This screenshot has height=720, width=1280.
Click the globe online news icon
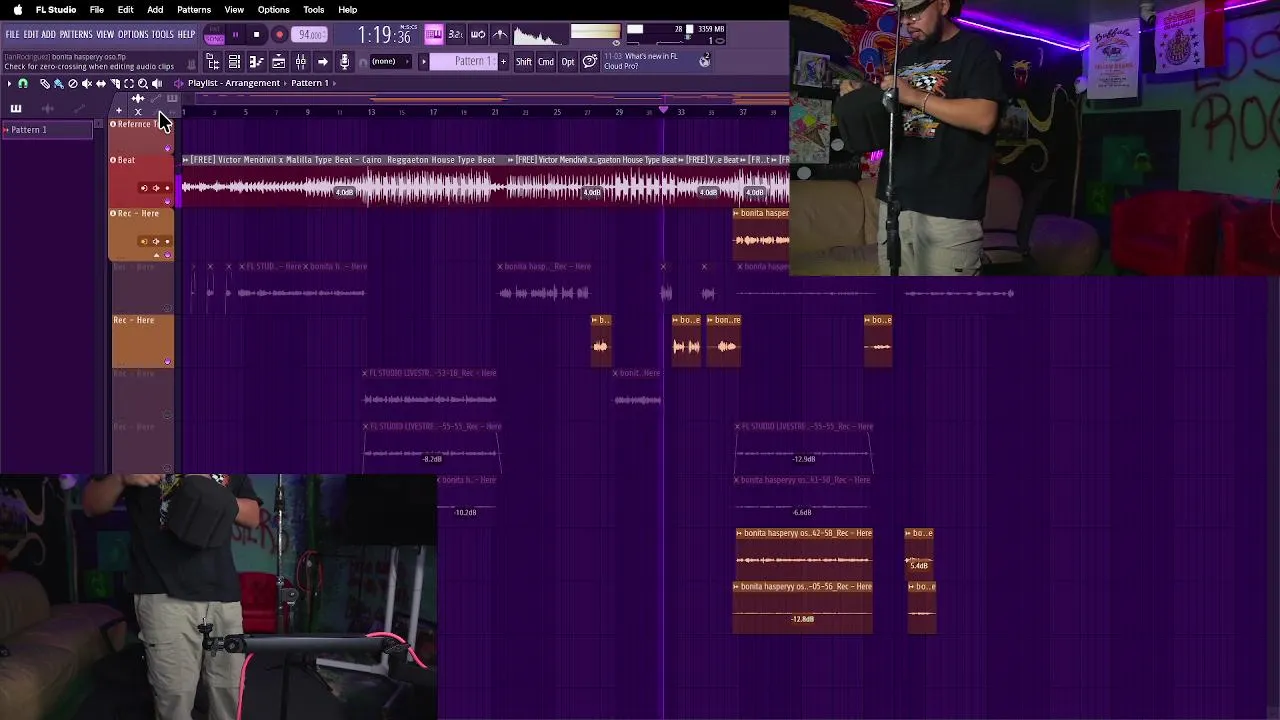tap(704, 61)
